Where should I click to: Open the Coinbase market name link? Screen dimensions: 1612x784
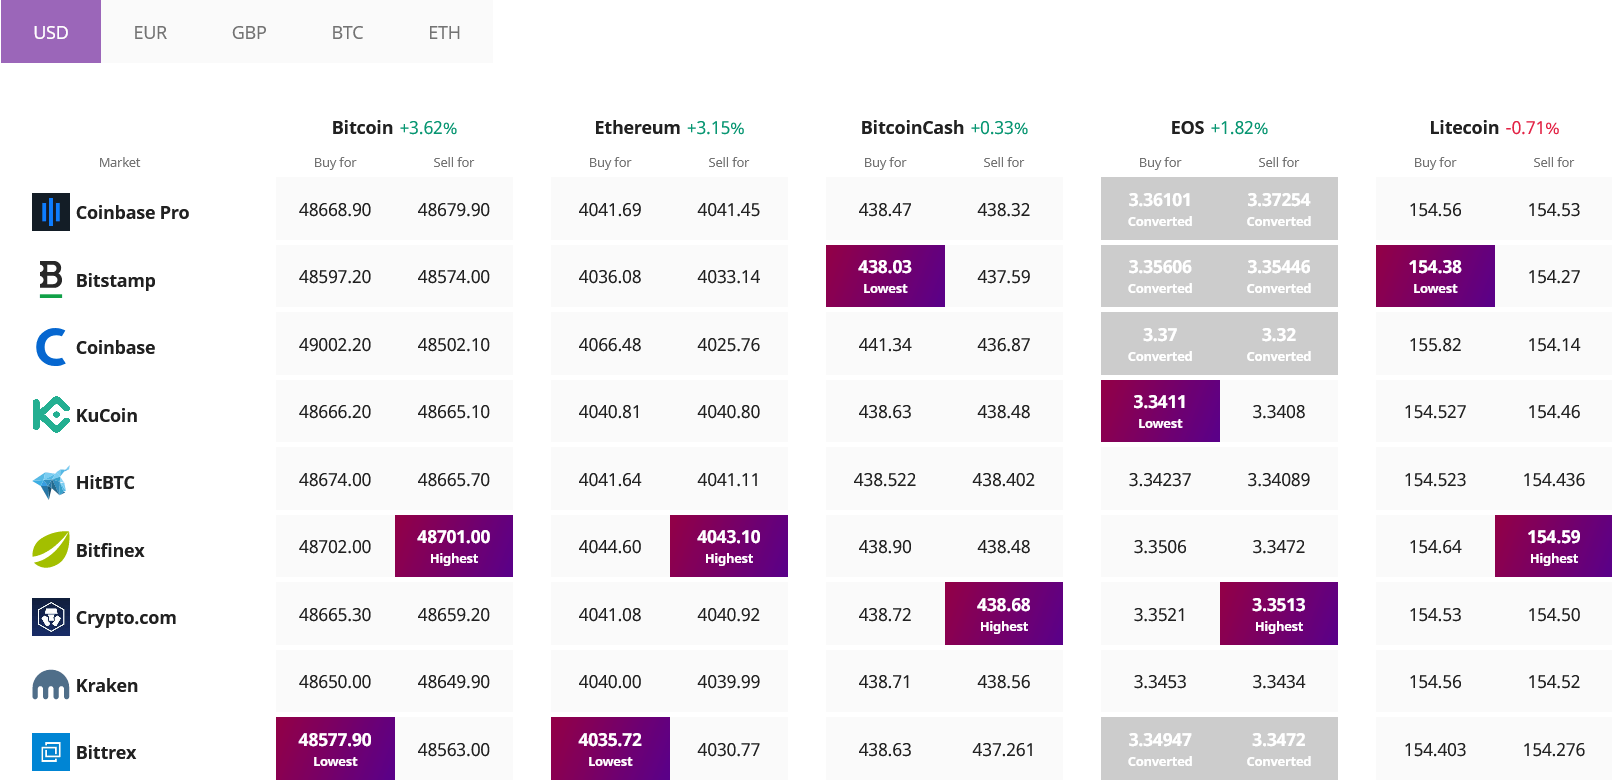pos(116,347)
